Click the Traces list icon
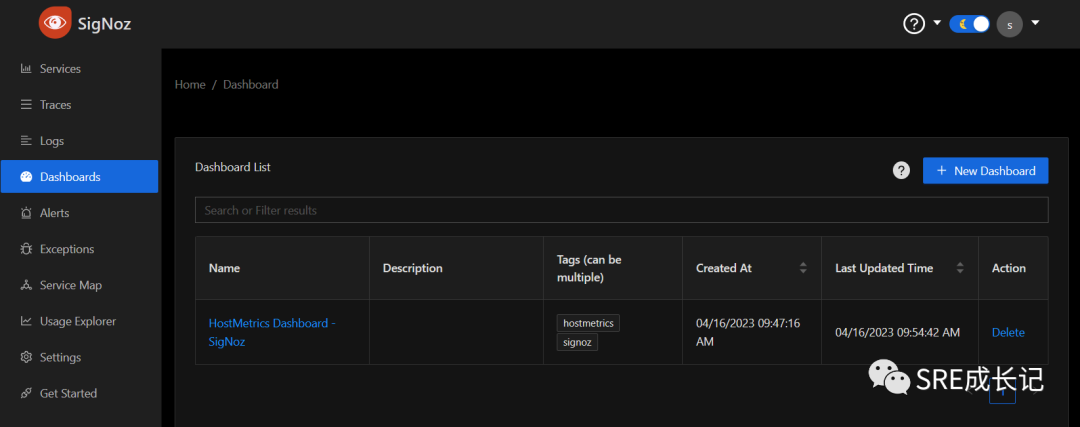 click(26, 105)
